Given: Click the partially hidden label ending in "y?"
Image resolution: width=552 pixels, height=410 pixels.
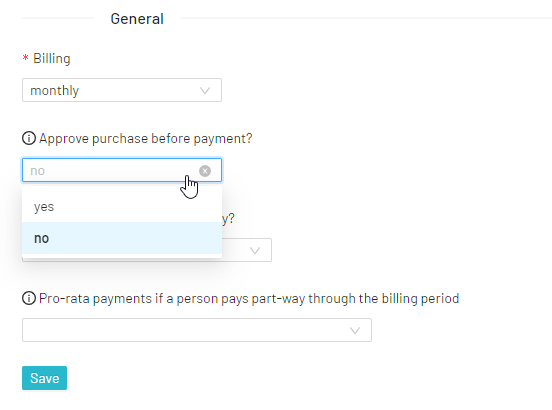Looking at the screenshot, I should [228, 219].
